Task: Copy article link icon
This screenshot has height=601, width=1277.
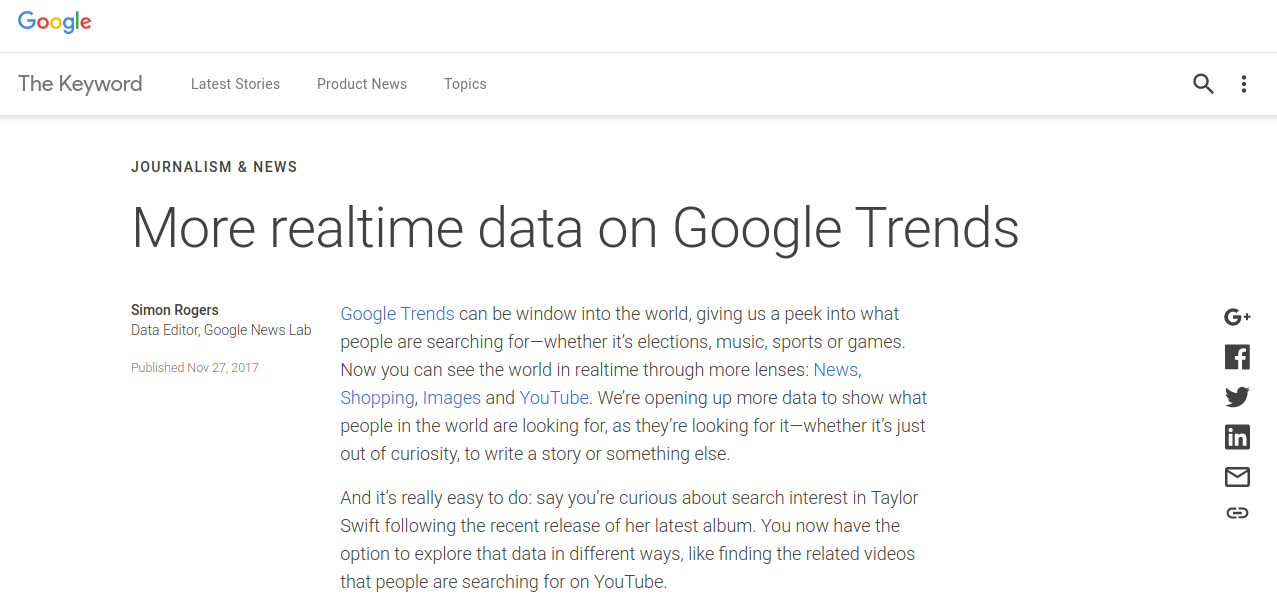Action: [x=1237, y=513]
